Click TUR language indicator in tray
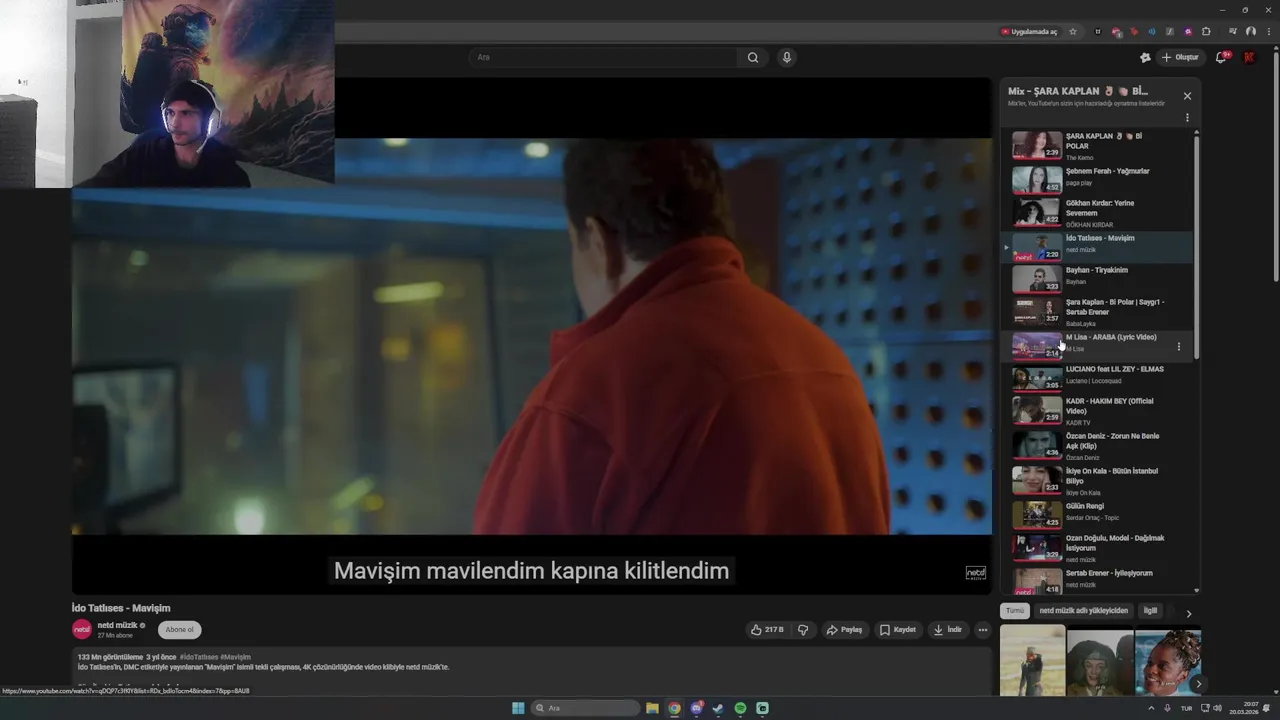Image resolution: width=1280 pixels, height=720 pixels. click(1187, 708)
